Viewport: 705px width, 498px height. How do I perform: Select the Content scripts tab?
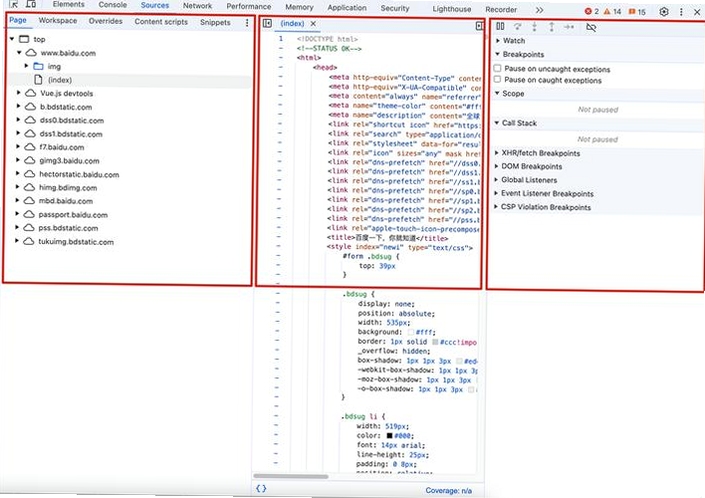tap(161, 22)
